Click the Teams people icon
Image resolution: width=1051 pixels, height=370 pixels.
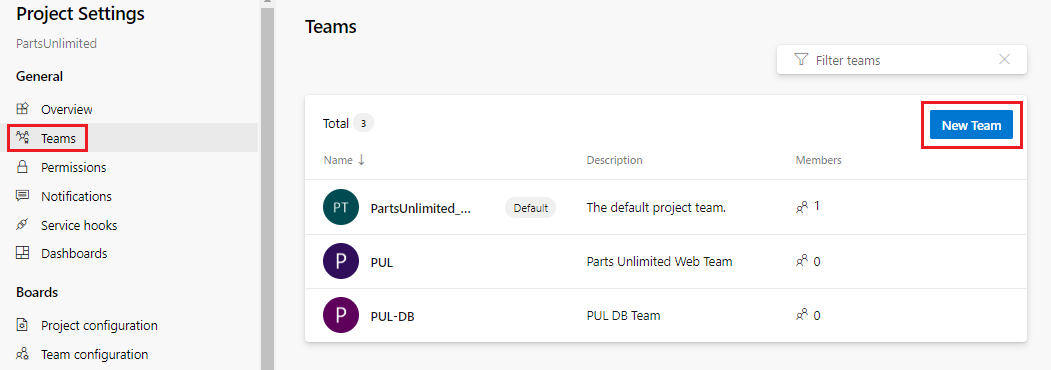(23, 138)
